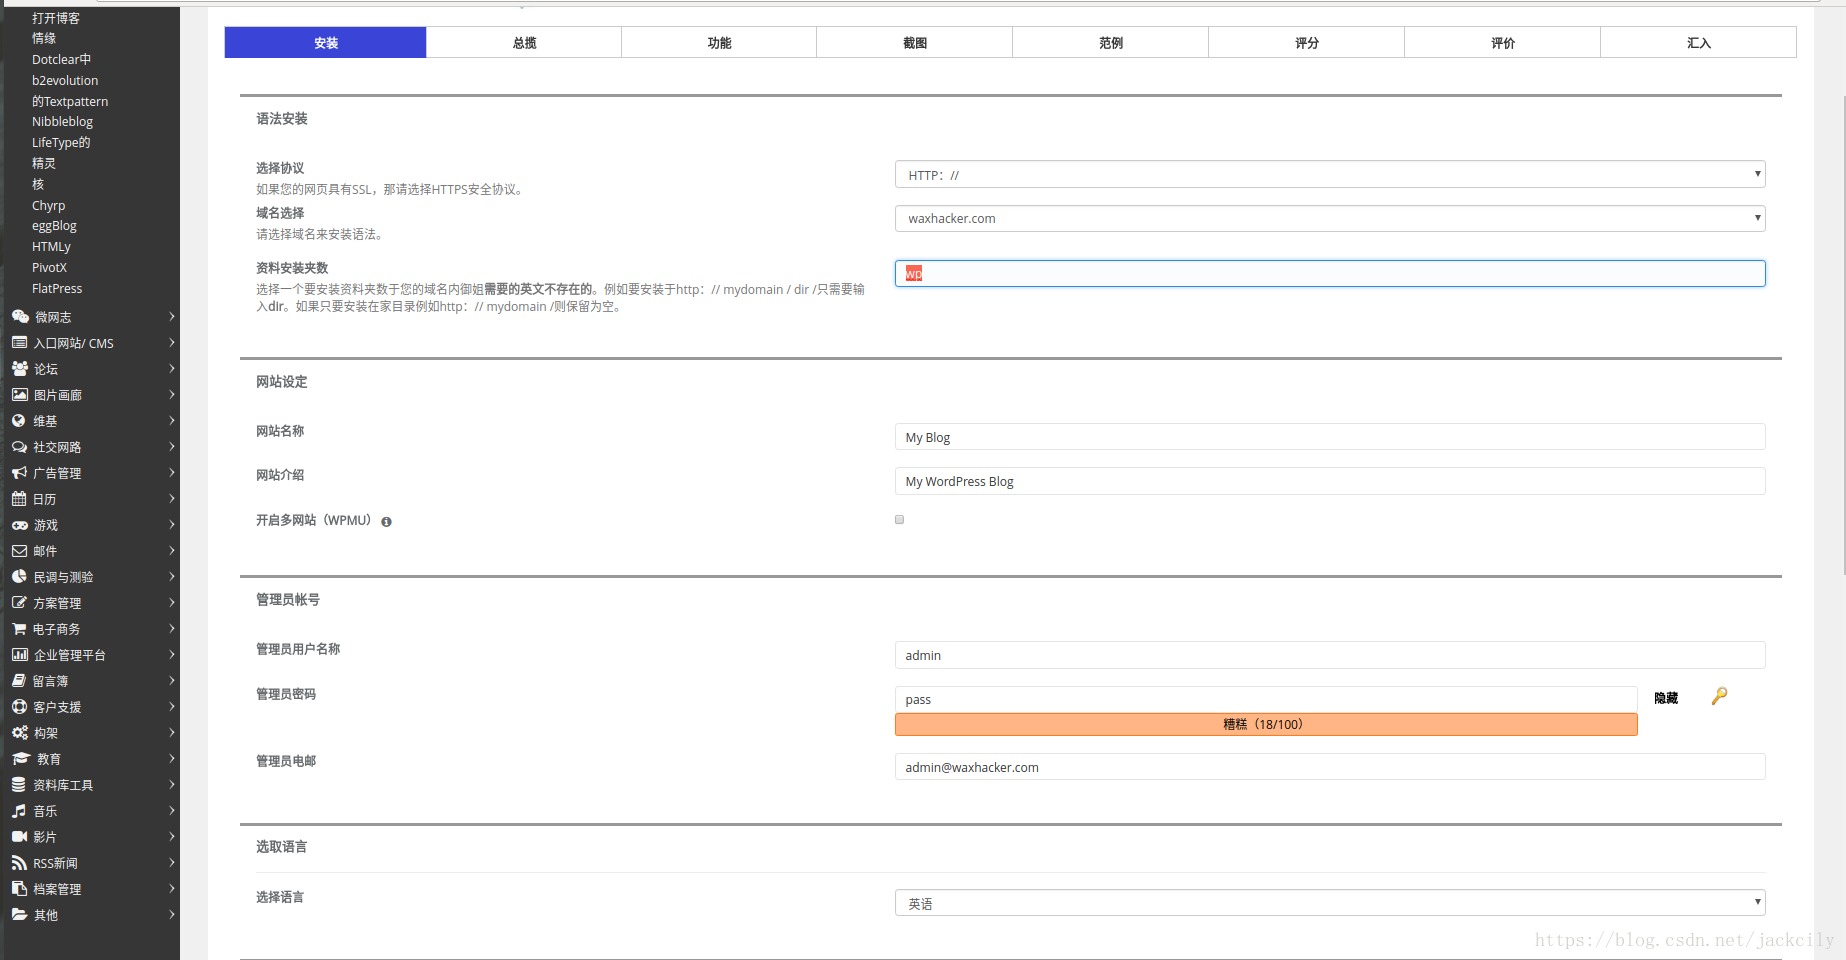
Task: Open the Chyrp sidebar link
Action: [x=48, y=205]
